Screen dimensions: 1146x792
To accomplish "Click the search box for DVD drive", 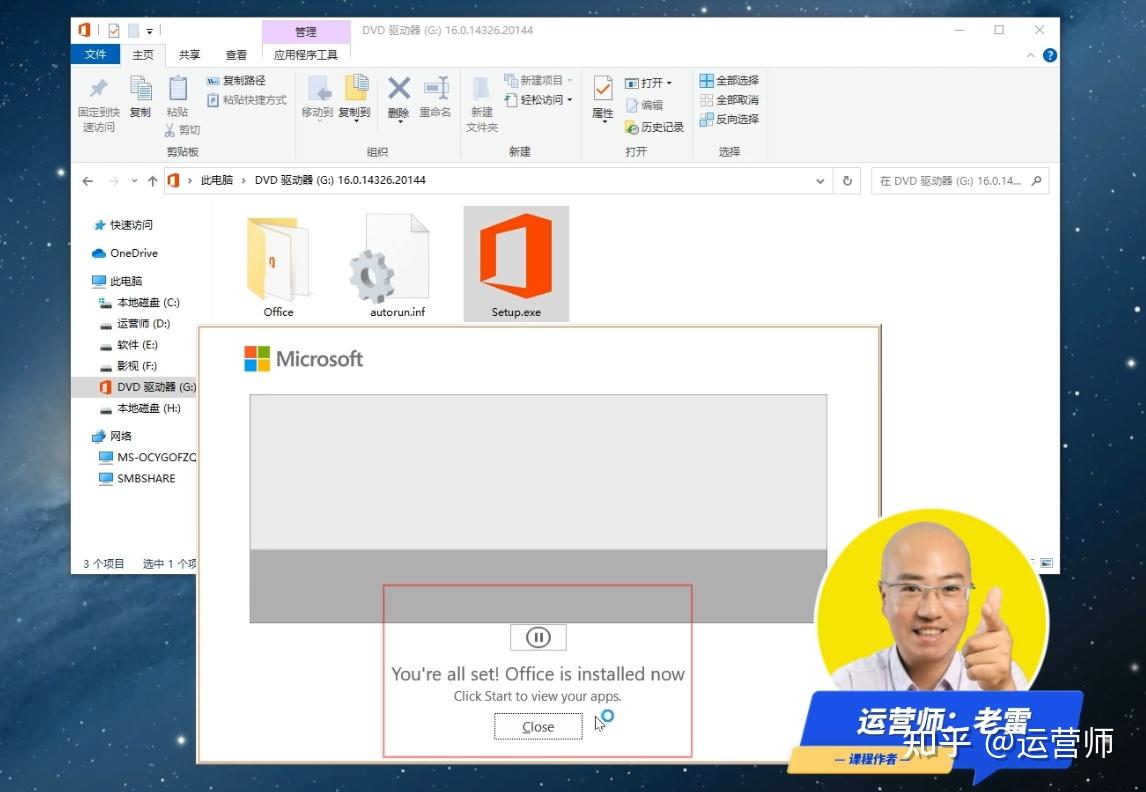I will pyautogui.click(x=960, y=181).
